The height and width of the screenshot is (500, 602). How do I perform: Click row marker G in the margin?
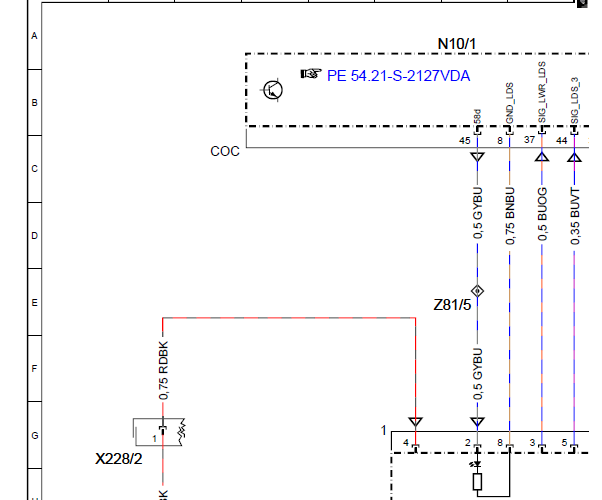[x=35, y=436]
